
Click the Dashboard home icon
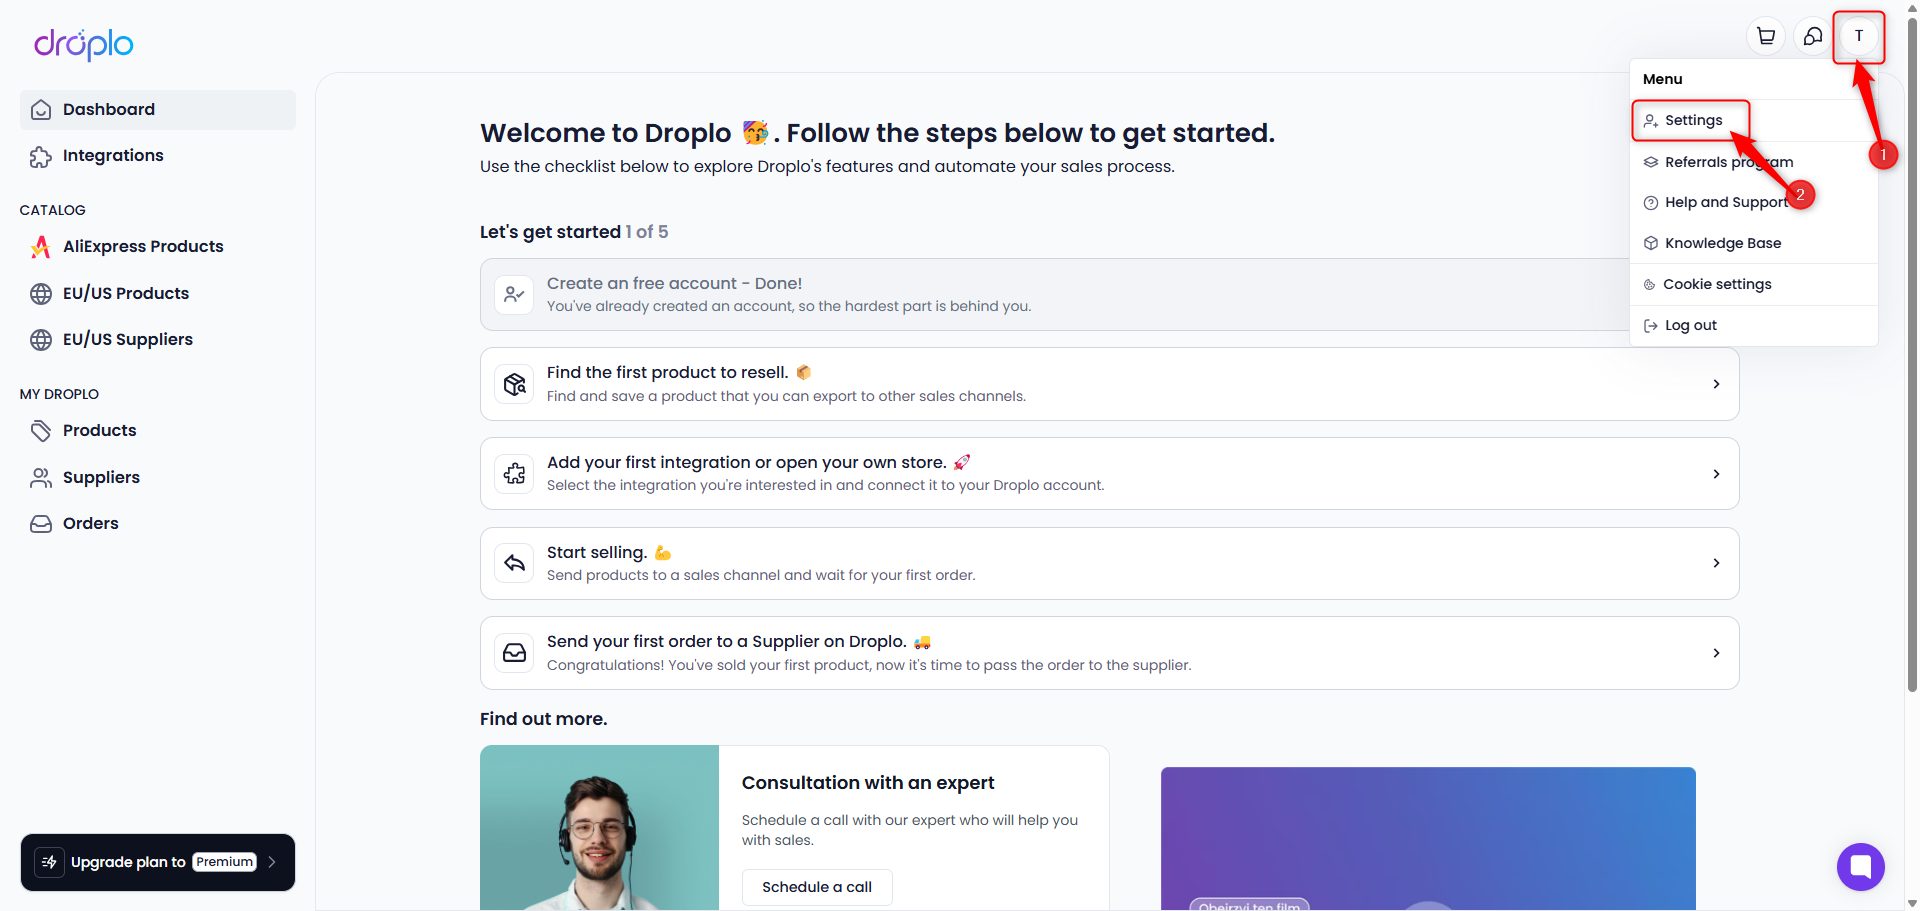tap(41, 110)
